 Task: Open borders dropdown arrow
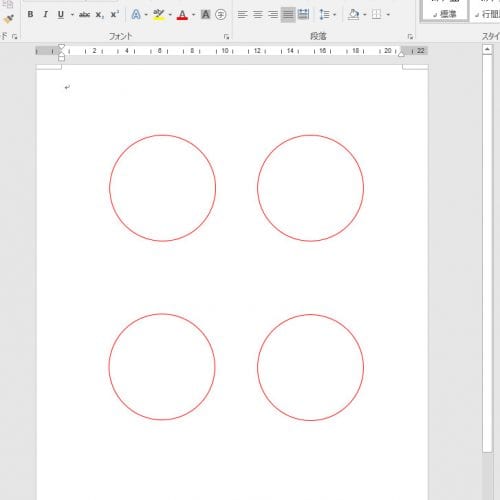(388, 15)
